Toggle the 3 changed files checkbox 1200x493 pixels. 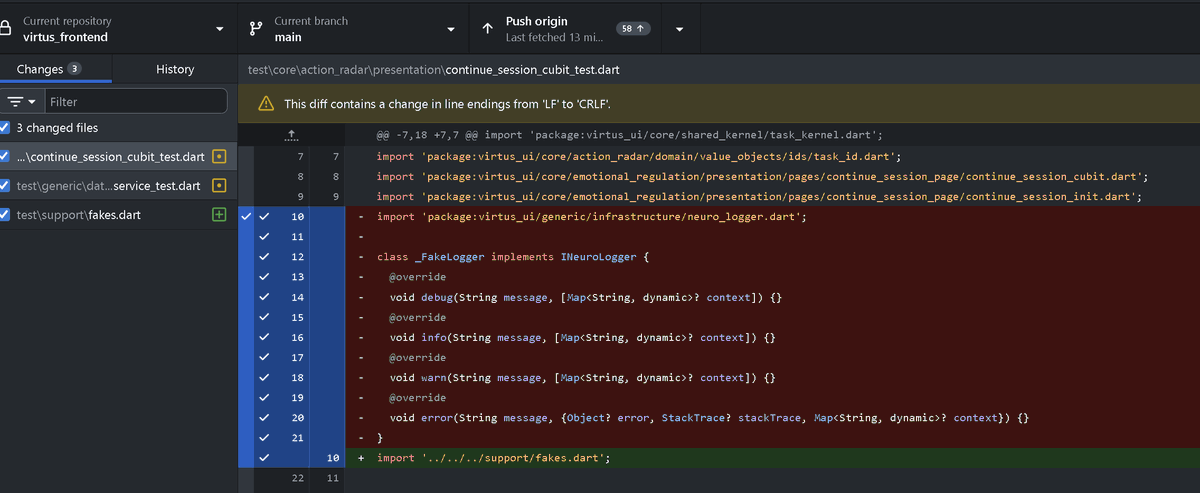[x=5, y=128]
